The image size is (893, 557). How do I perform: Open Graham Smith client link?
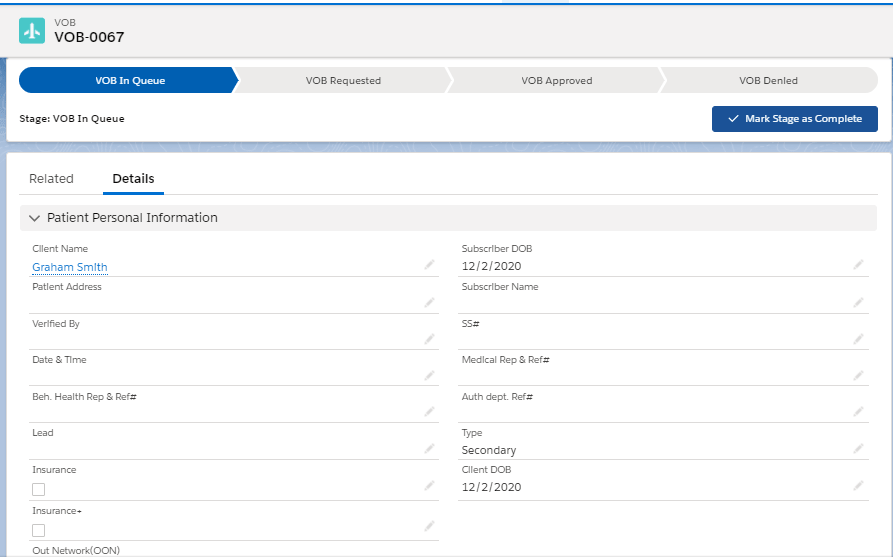[70, 267]
